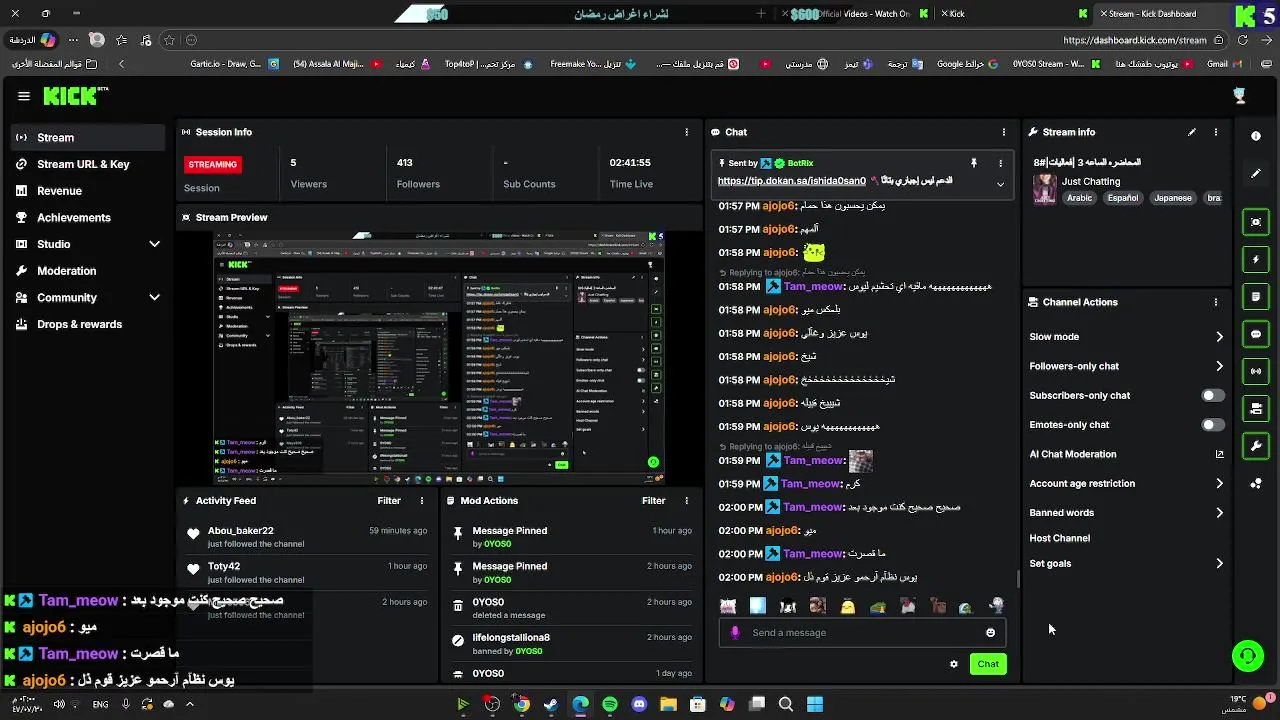The width and height of the screenshot is (1280, 720).
Task: Toggle the stream preview widget icon in right sidebar
Action: click(1256, 222)
